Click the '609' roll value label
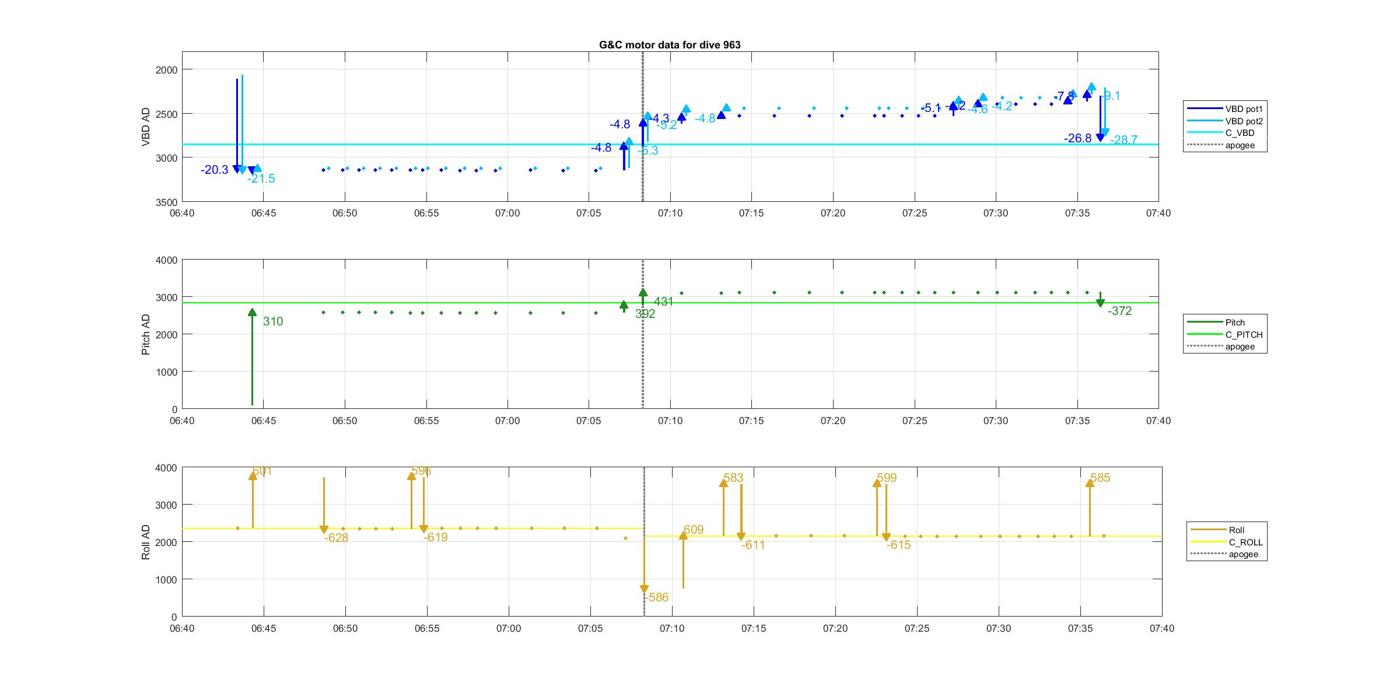1400x693 pixels. coord(694,531)
